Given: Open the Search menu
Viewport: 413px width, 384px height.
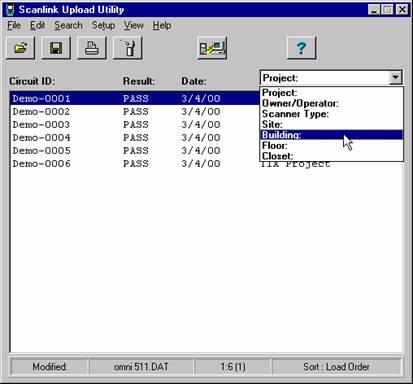Looking at the screenshot, I should click(x=68, y=25).
